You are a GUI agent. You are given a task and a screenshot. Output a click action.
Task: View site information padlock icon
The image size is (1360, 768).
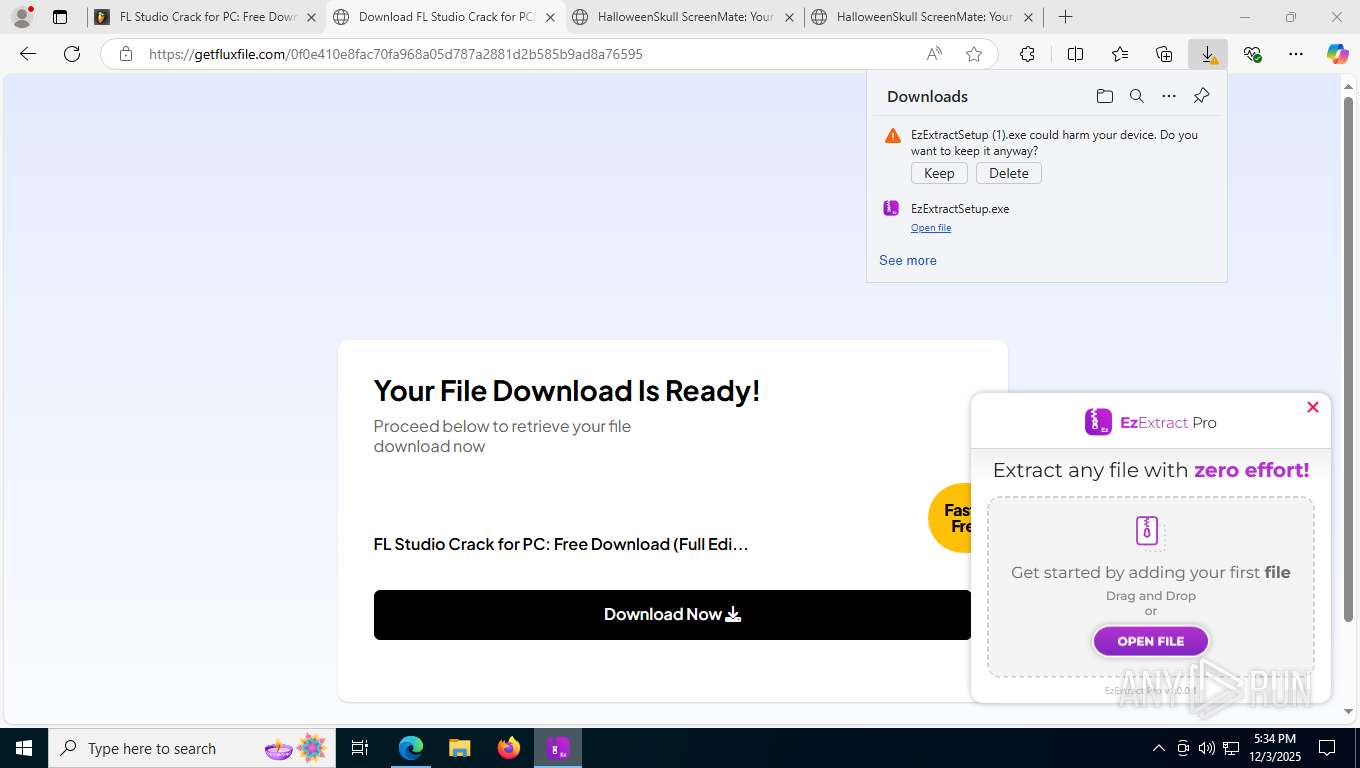(126, 54)
